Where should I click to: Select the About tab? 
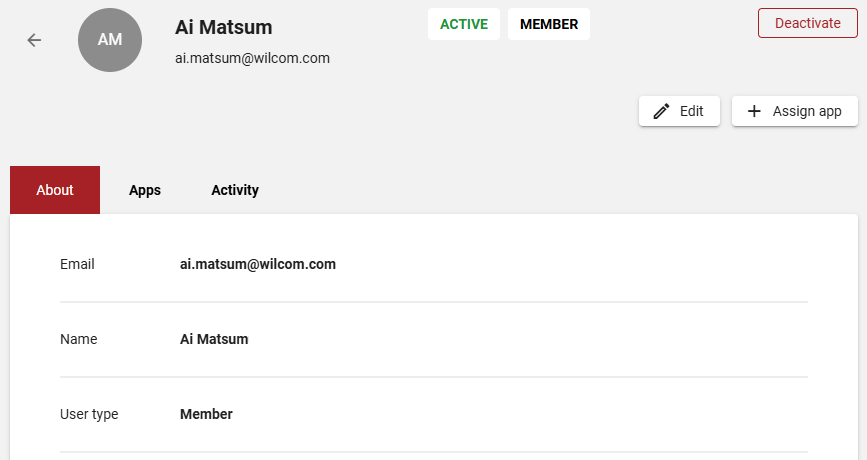pos(55,190)
